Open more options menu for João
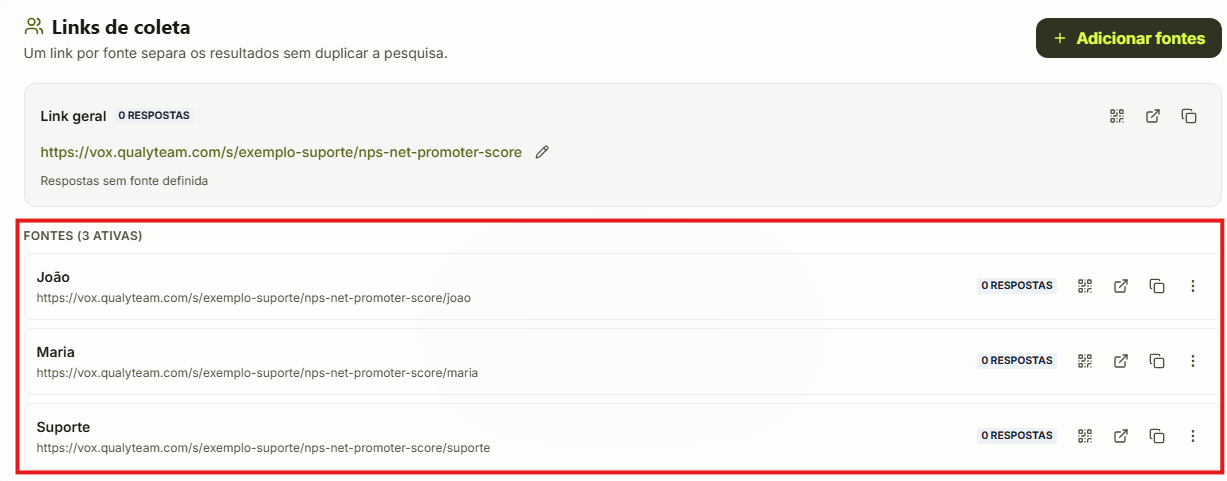Image resolution: width=1227 pixels, height=481 pixels. (1192, 286)
